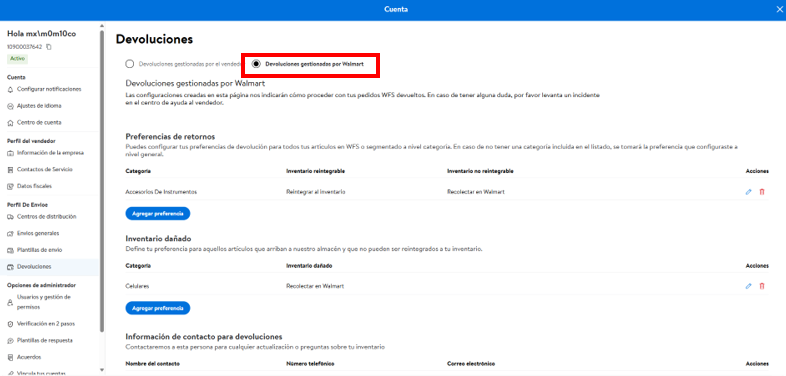The width and height of the screenshot is (786, 376).
Task: Edit the Accesorios De Instrumentos preference
Action: [x=748, y=192]
